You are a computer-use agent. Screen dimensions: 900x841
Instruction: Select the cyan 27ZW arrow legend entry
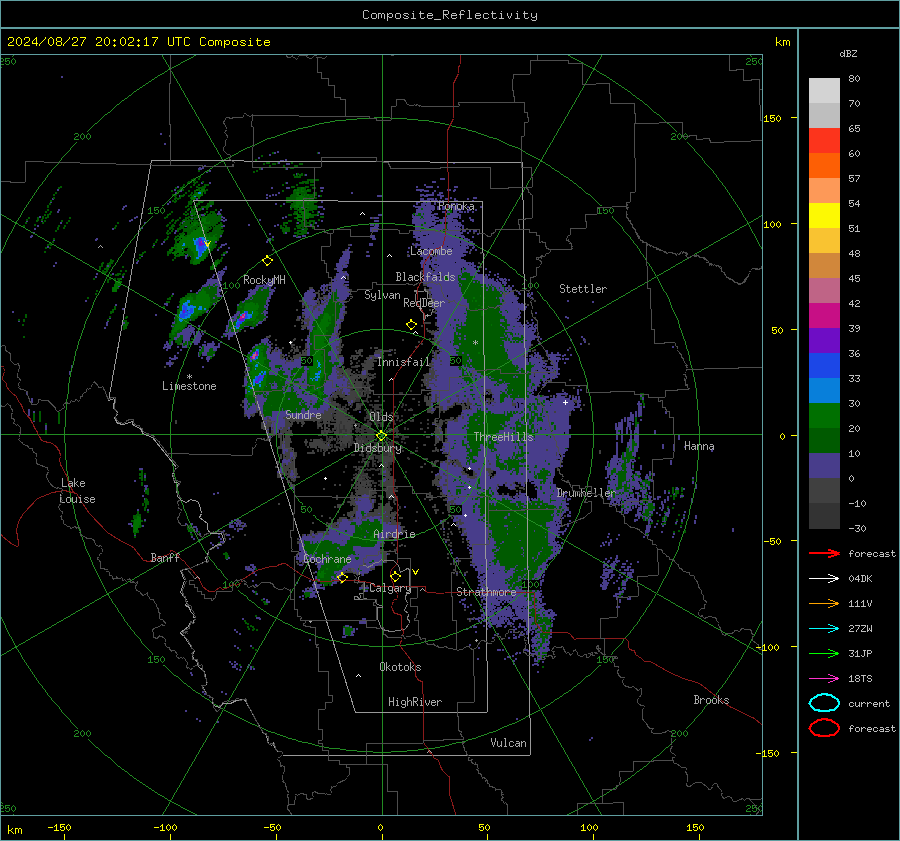click(824, 629)
